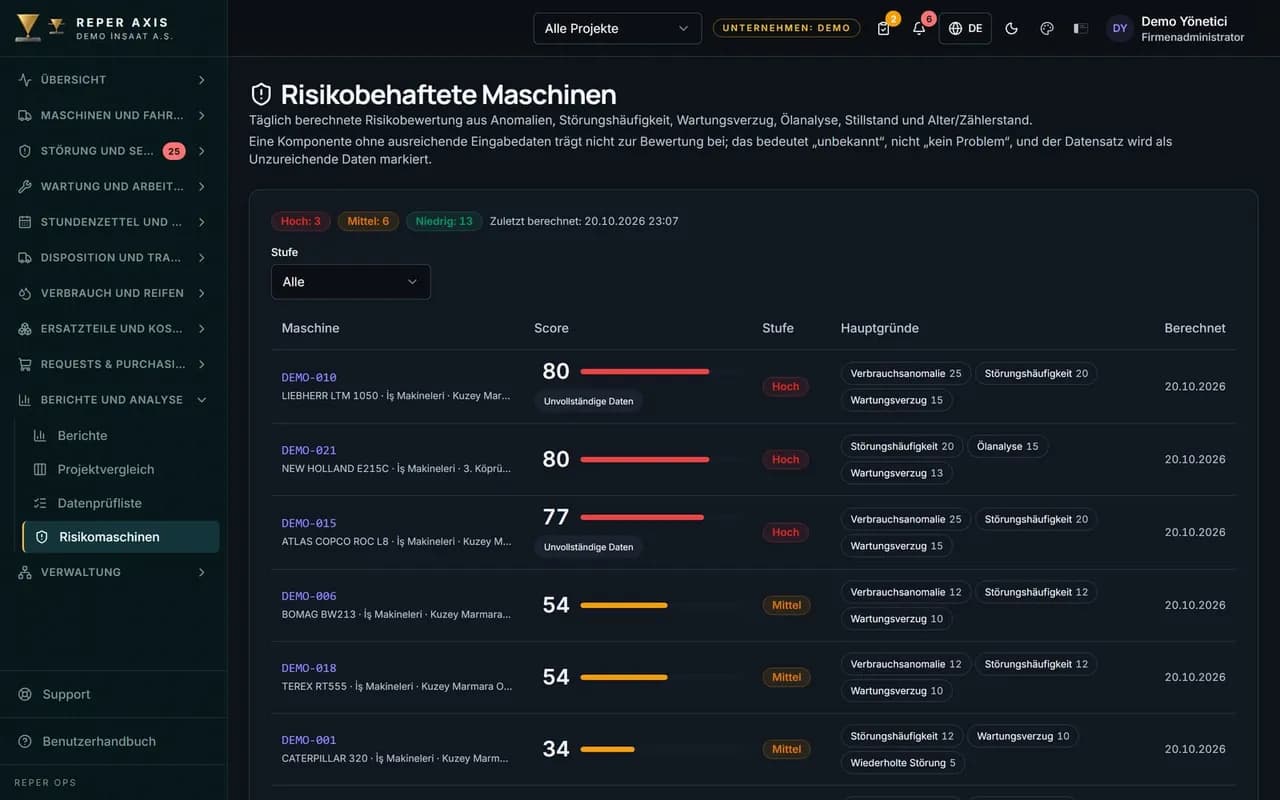Open the color theme palette icon
The height and width of the screenshot is (800, 1280).
[x=1047, y=28]
